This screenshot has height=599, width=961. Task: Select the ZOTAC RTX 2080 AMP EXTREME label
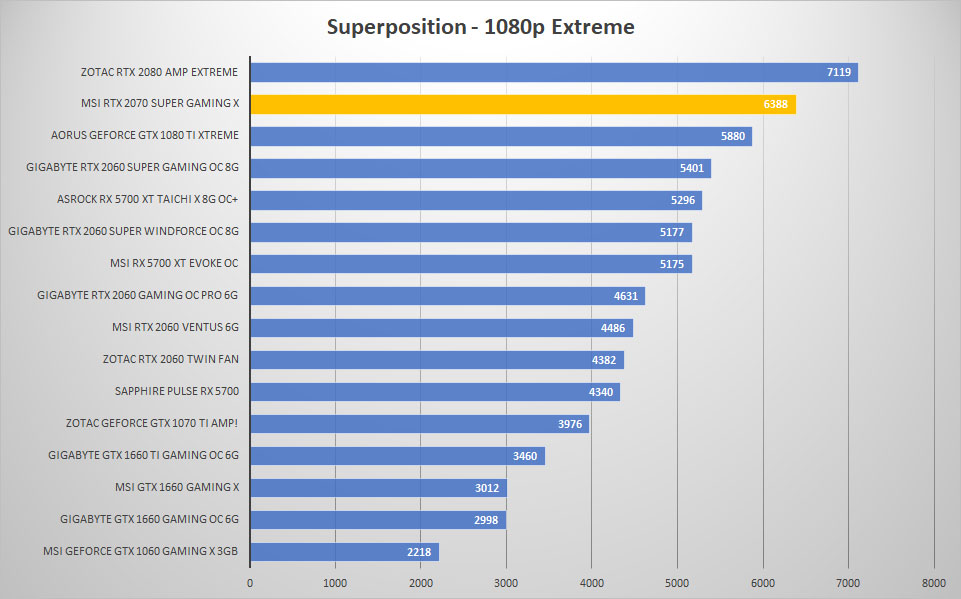click(x=159, y=72)
